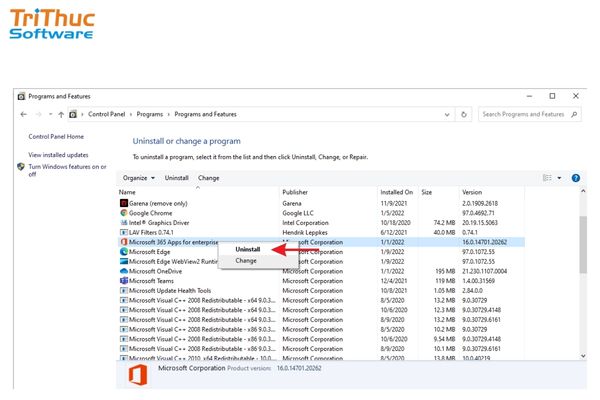Expand chevron after Programs breadcrumb
600x400 pixels.
(168, 114)
